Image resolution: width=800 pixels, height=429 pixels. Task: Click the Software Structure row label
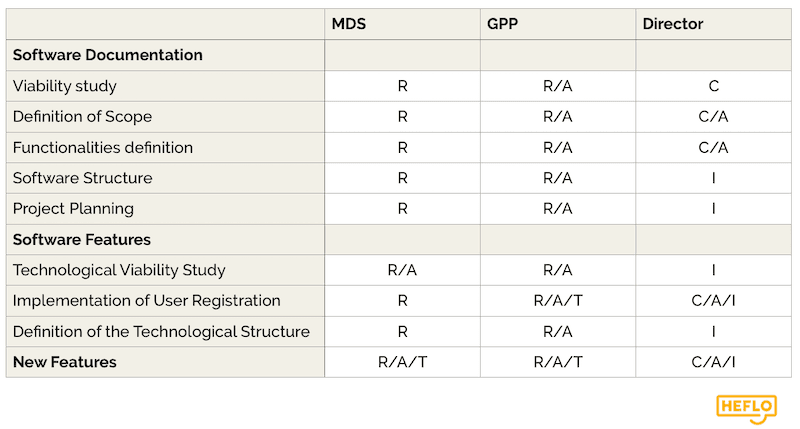coord(83,178)
